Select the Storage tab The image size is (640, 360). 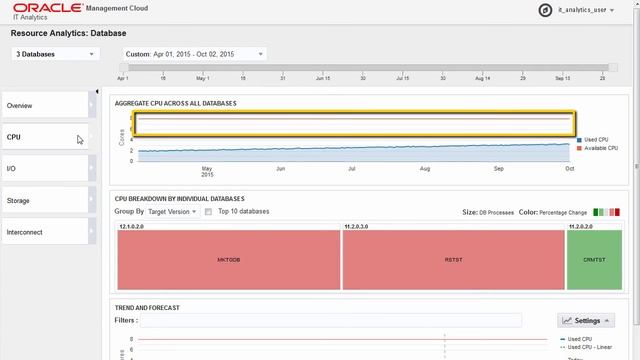pyautogui.click(x=45, y=200)
